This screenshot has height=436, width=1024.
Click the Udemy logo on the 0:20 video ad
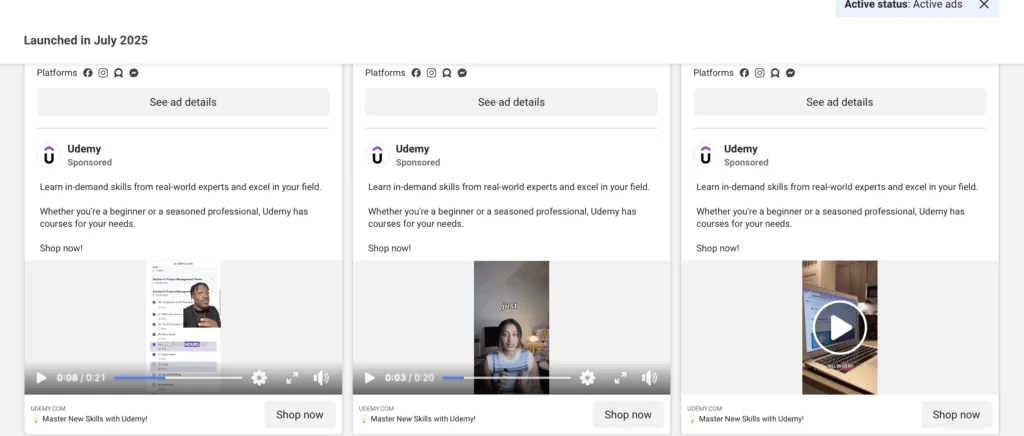click(377, 155)
